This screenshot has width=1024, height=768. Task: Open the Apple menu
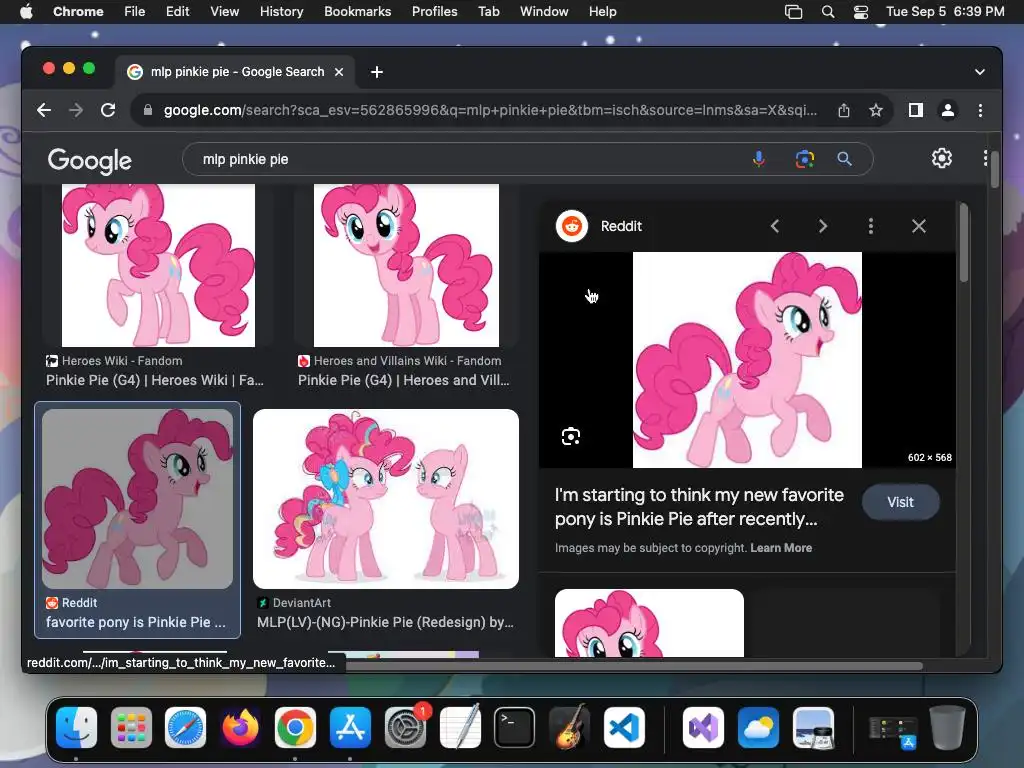[x=25, y=11]
